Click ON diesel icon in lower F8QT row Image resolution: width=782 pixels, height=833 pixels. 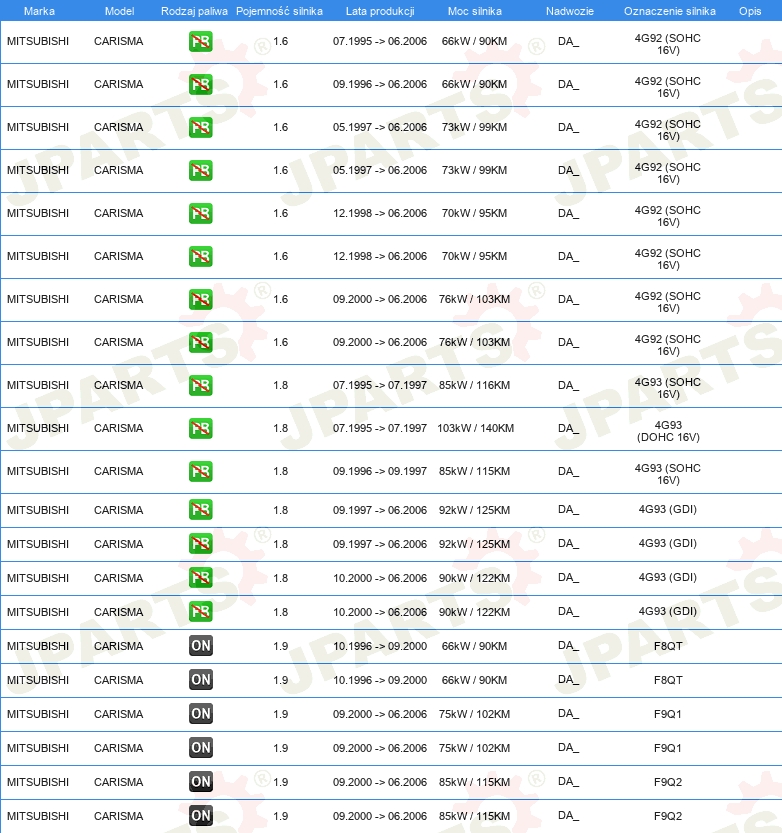tap(201, 679)
